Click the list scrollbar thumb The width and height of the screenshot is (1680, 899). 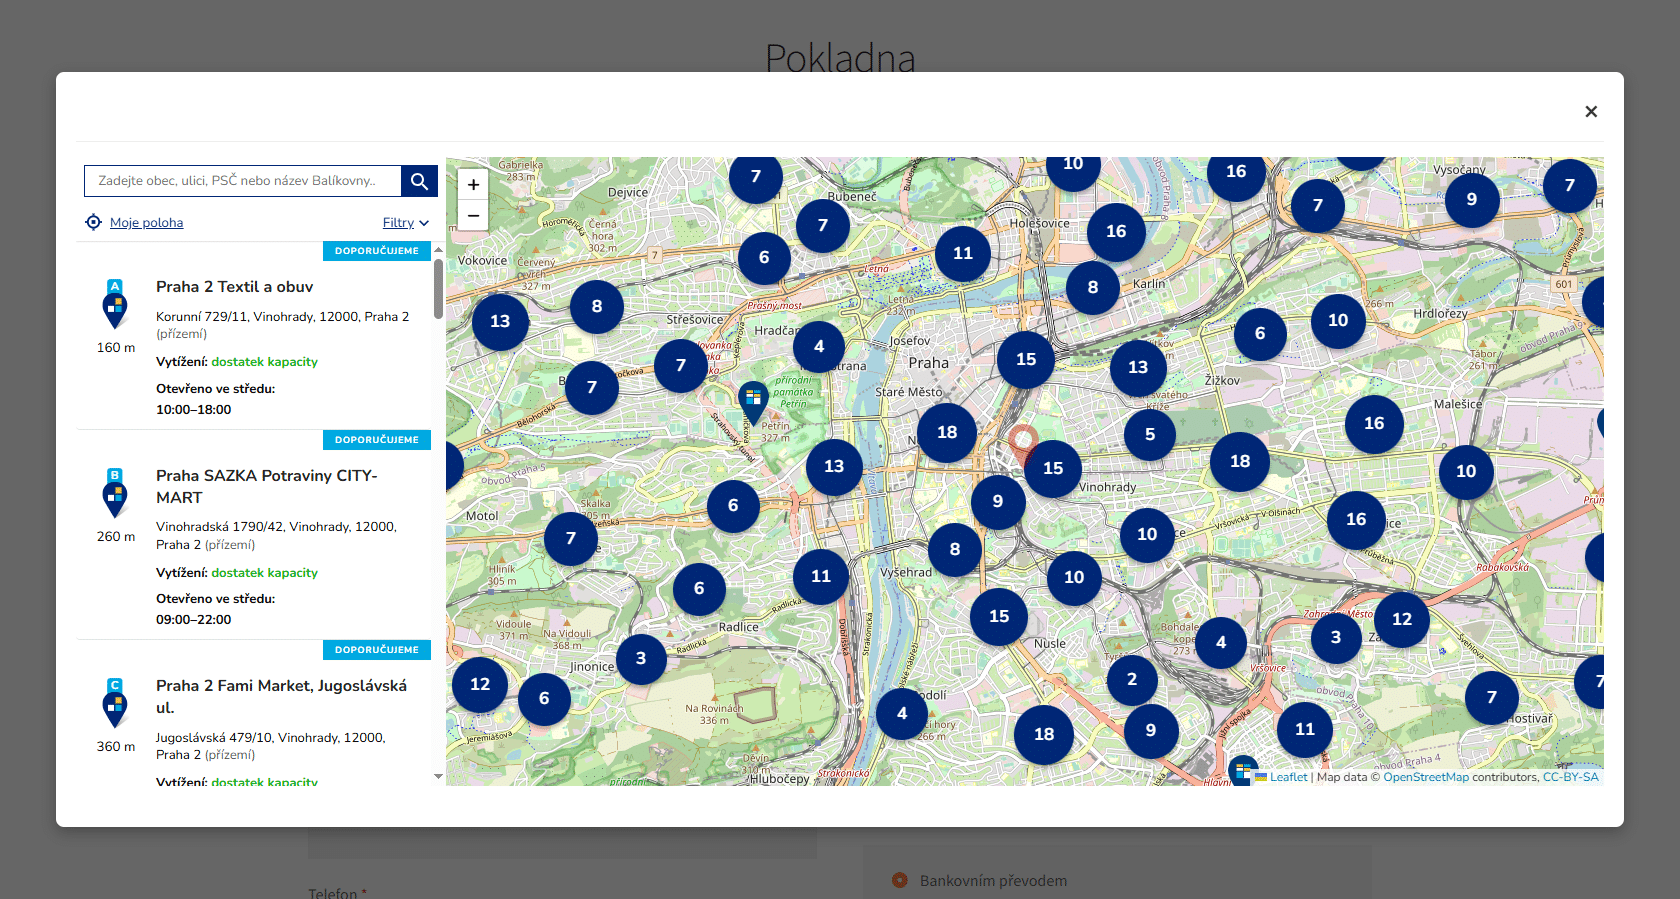[x=438, y=289]
